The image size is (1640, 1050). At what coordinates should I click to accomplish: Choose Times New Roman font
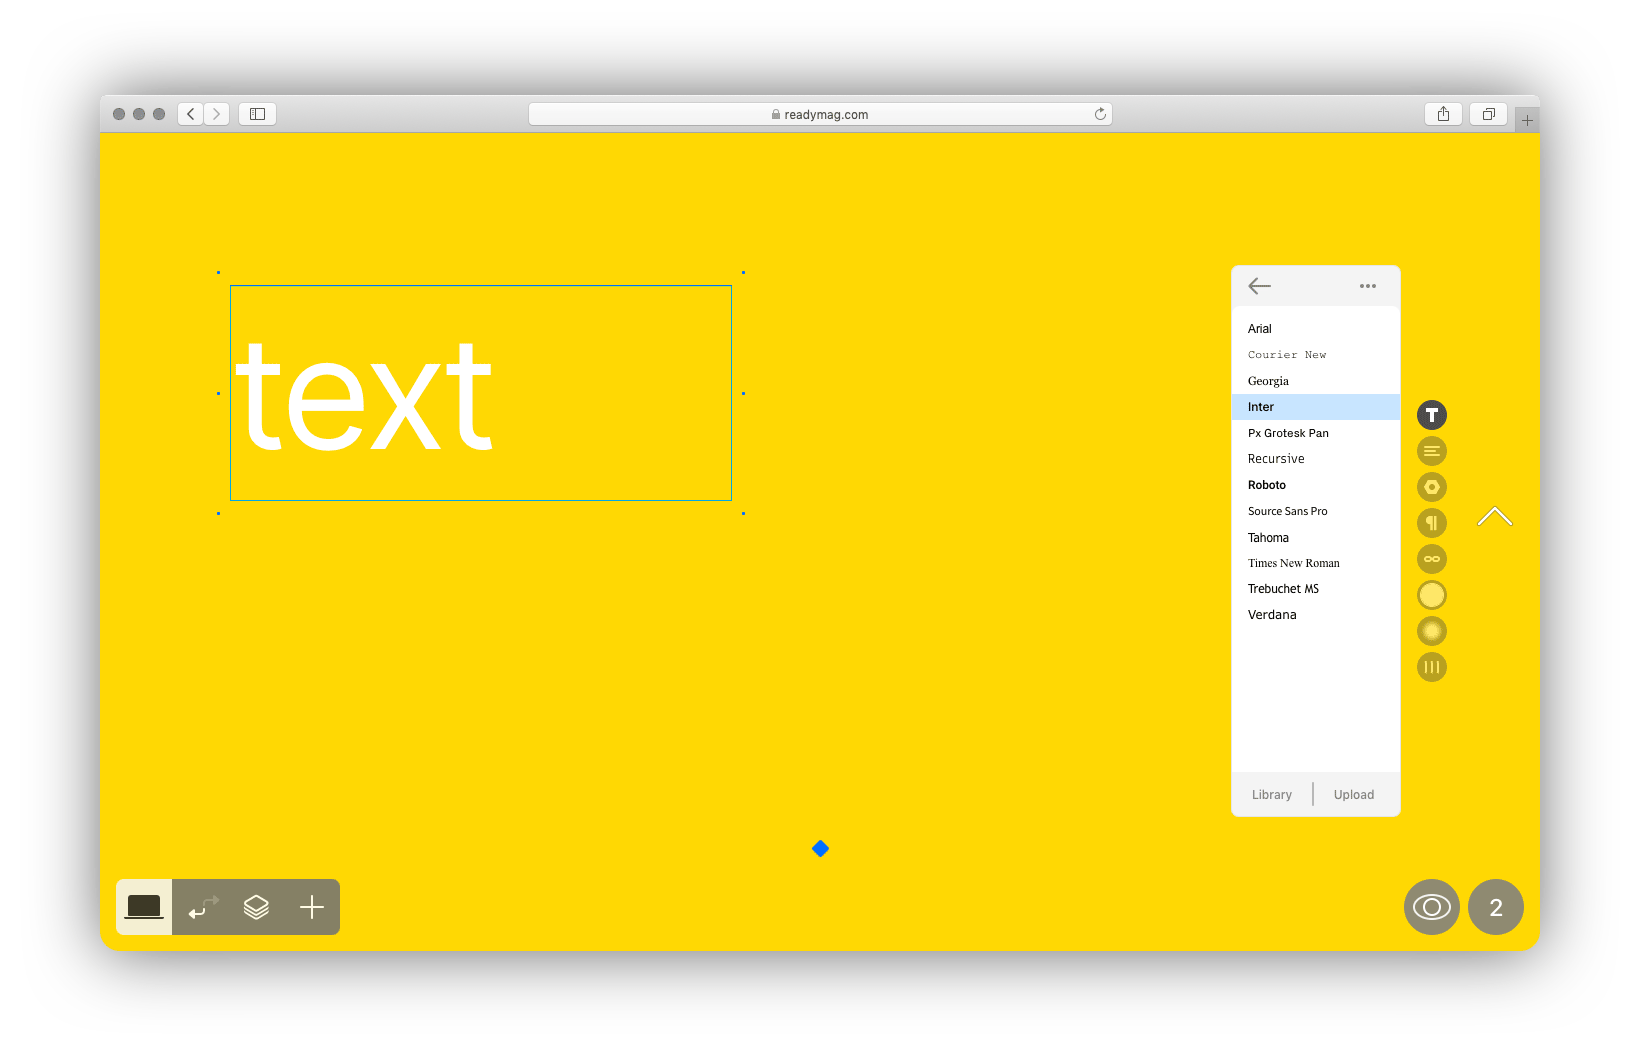tap(1316, 563)
